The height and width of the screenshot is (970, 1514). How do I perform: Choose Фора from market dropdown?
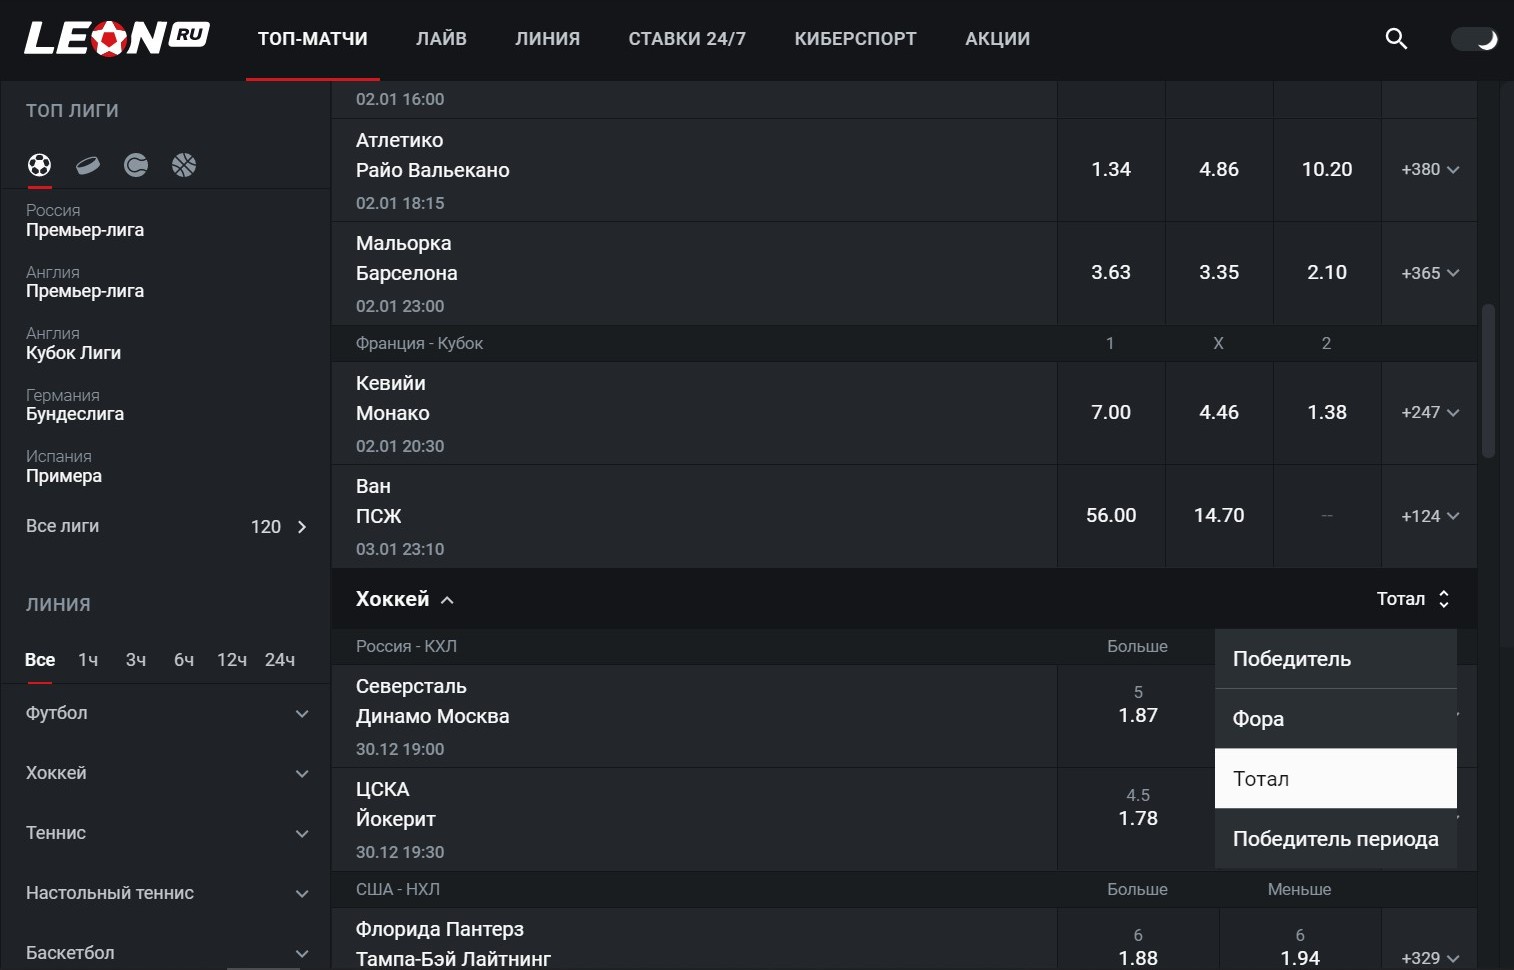pos(1336,719)
